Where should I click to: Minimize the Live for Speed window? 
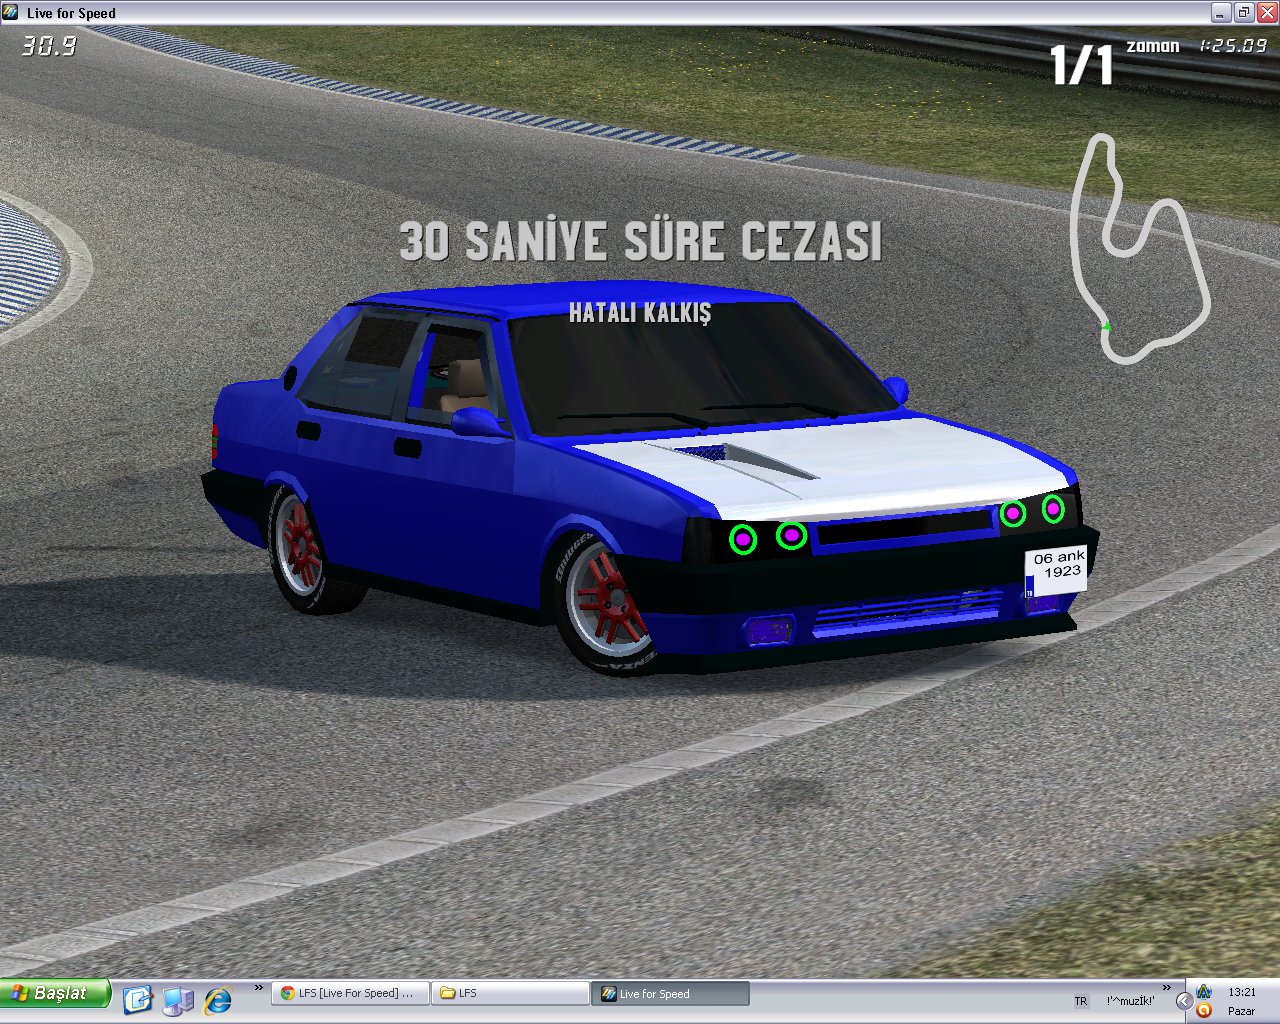(x=1221, y=13)
